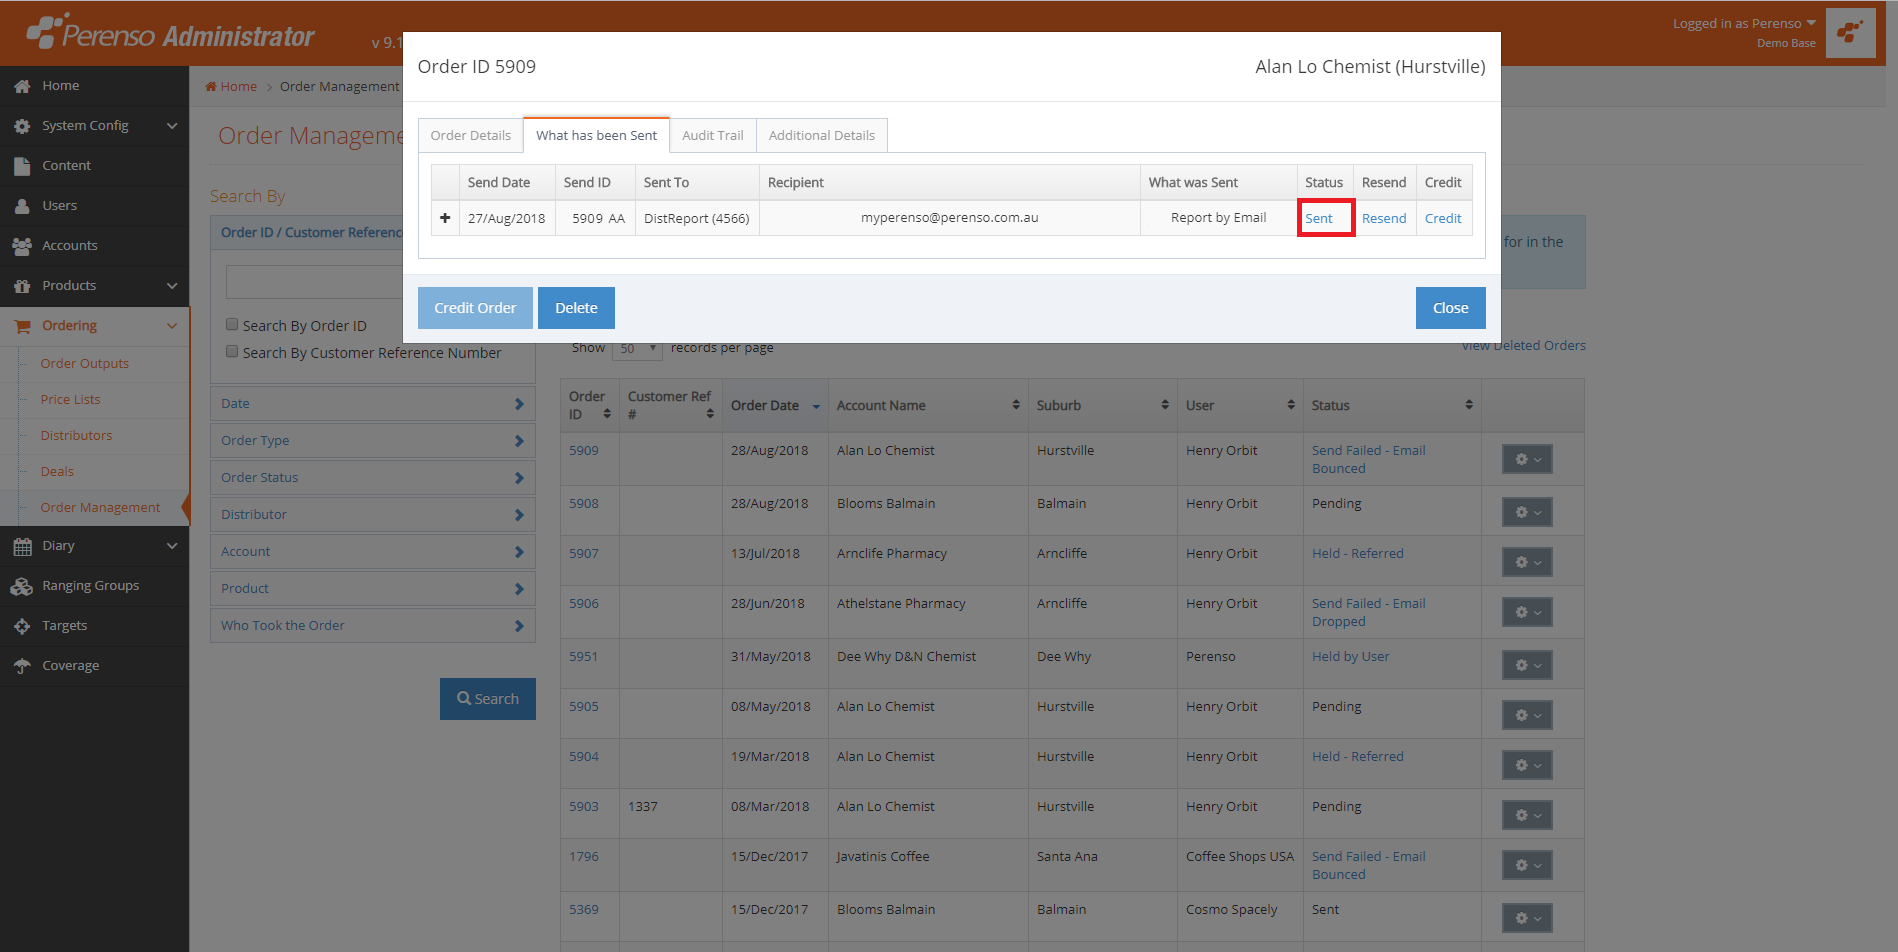Click the Credit Order button
Image resolution: width=1898 pixels, height=952 pixels.
(x=475, y=308)
